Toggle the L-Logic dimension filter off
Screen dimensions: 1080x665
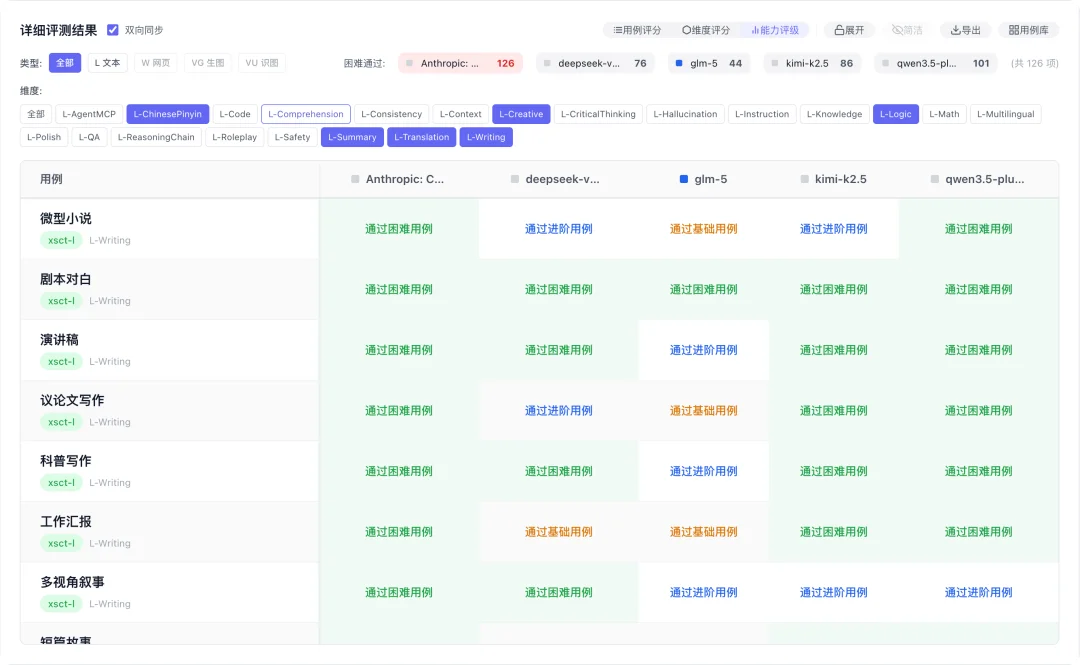895,114
